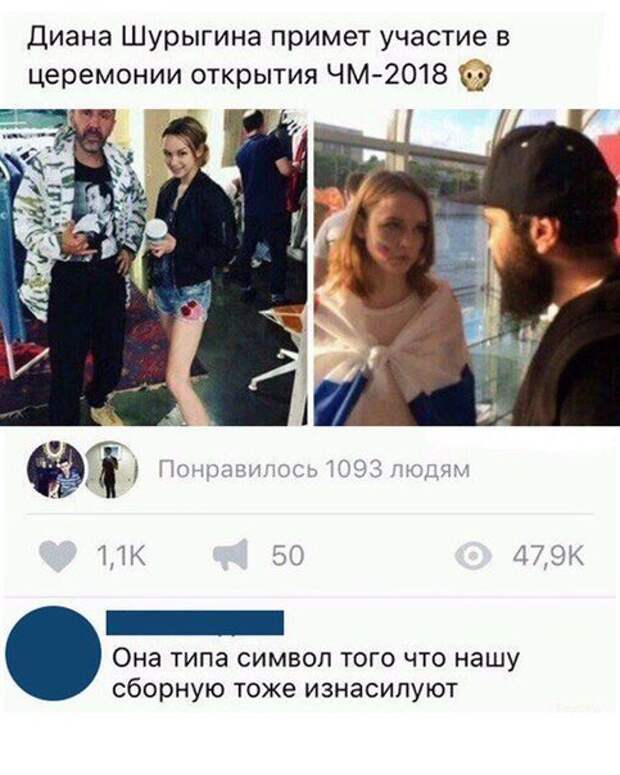
Task: Click the comment line "Она типа символ того что нашу"
Action: [x=316, y=658]
